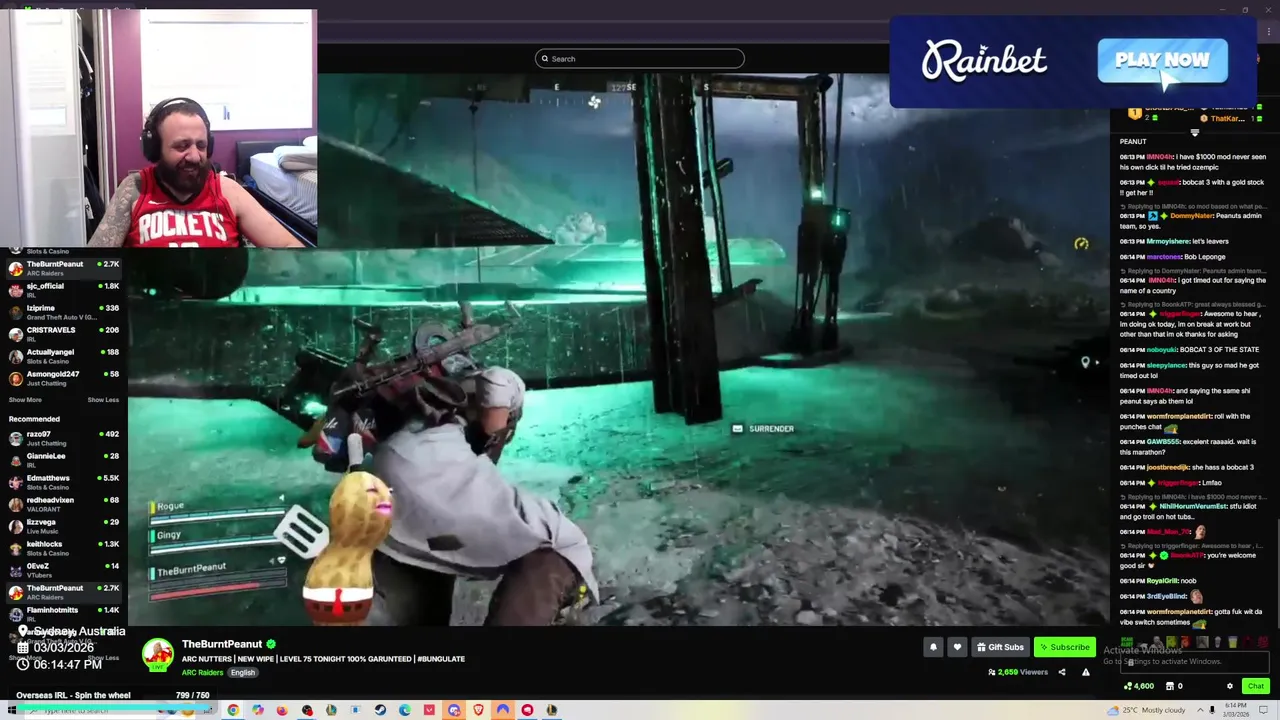Open Brave browser from taskbar
Image resolution: width=1280 pixels, height=720 pixels.
(478, 710)
